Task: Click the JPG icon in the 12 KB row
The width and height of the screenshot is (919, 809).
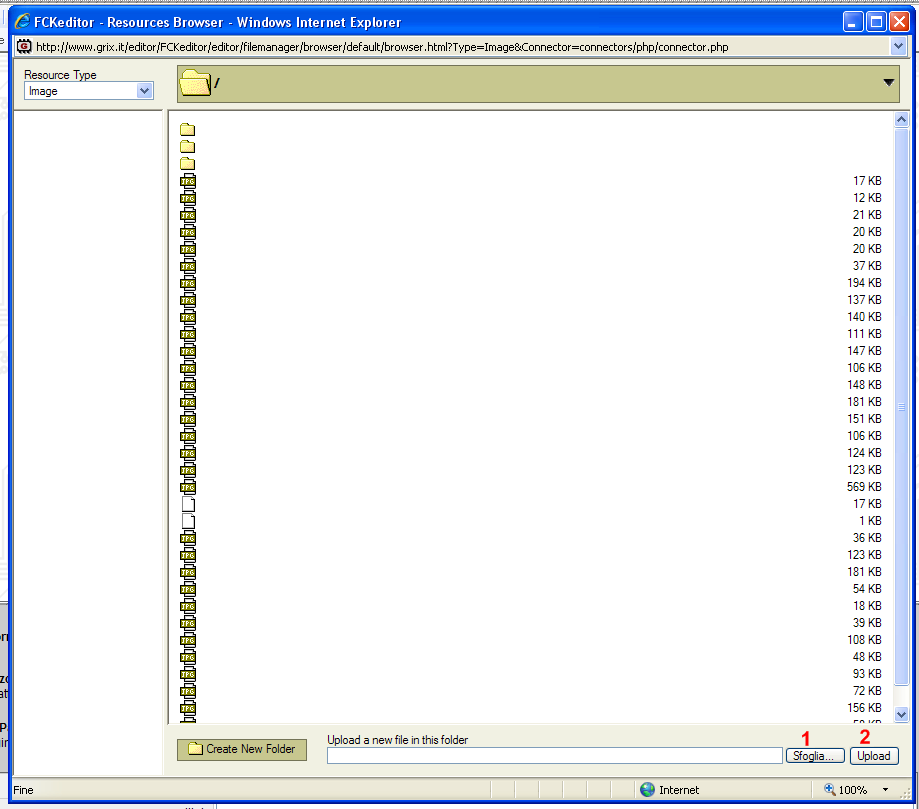Action: (188, 198)
